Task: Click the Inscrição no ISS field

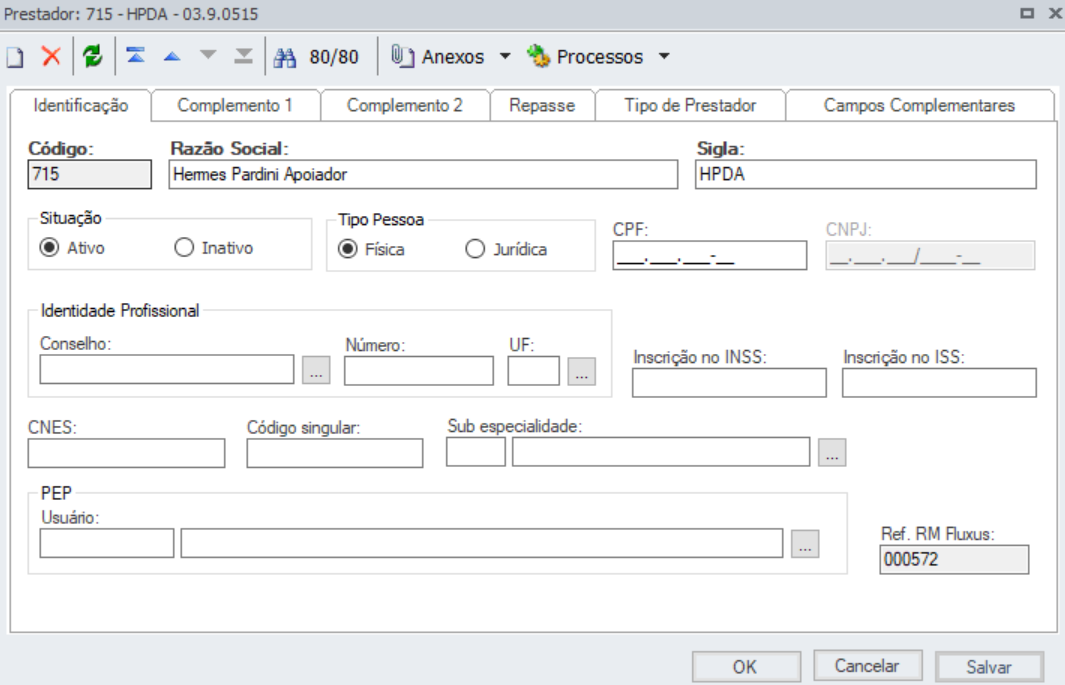Action: tap(939, 383)
